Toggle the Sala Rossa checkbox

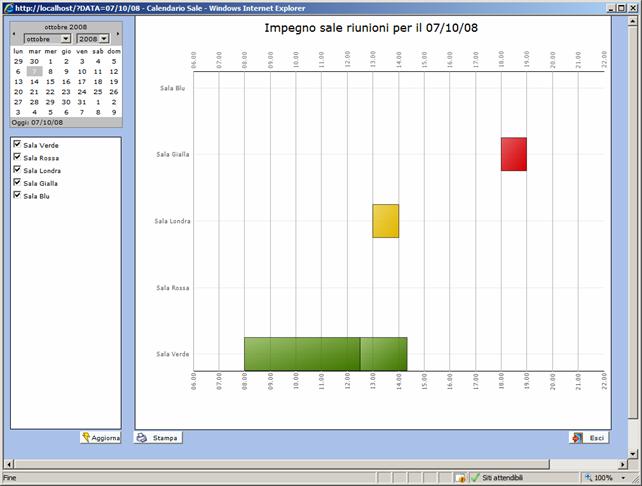[17, 157]
